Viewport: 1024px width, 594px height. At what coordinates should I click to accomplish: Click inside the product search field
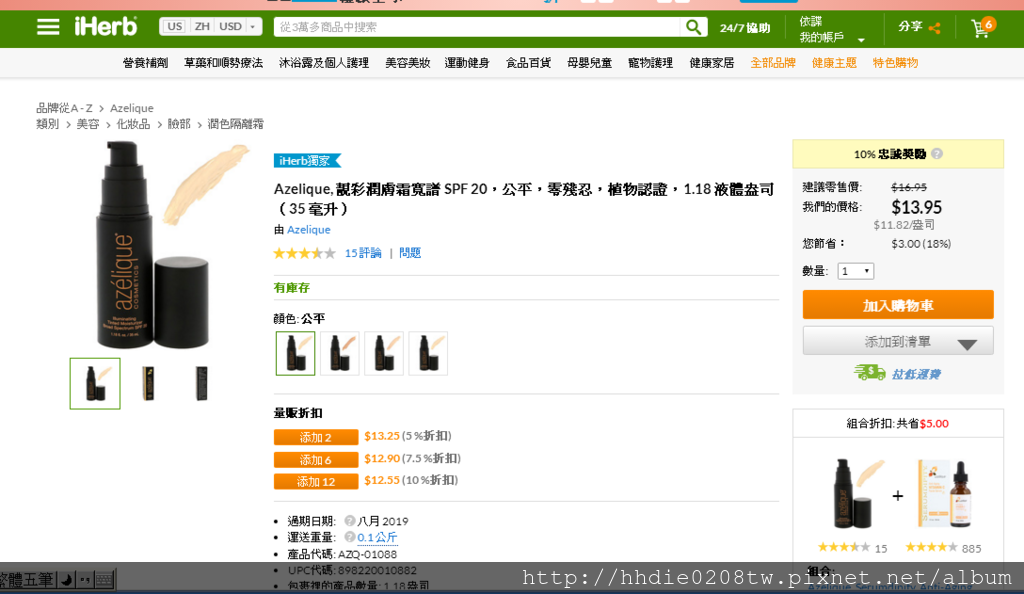click(x=477, y=27)
